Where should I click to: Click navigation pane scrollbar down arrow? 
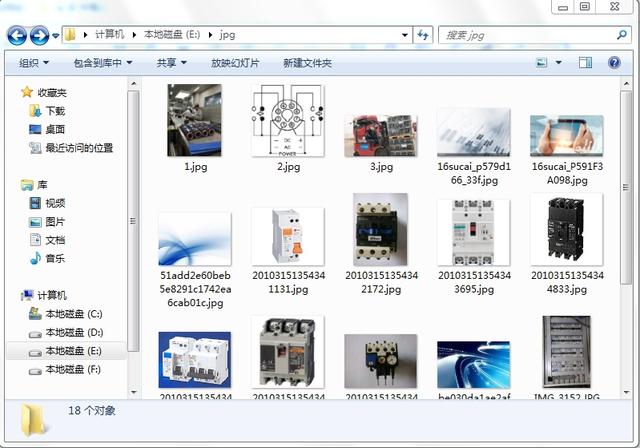coord(133,393)
